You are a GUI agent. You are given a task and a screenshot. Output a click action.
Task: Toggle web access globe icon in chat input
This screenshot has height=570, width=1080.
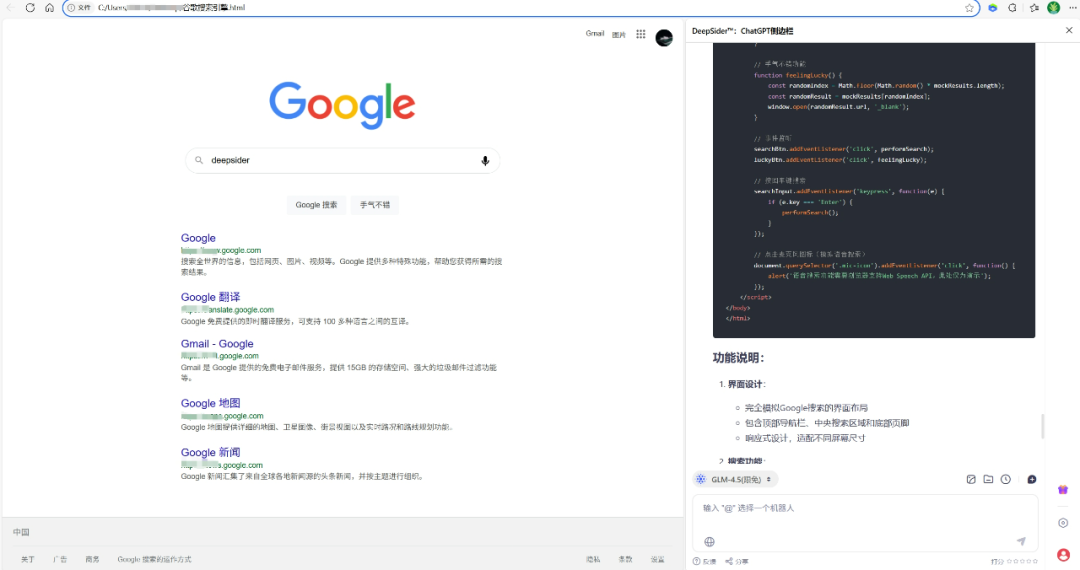[x=709, y=542]
